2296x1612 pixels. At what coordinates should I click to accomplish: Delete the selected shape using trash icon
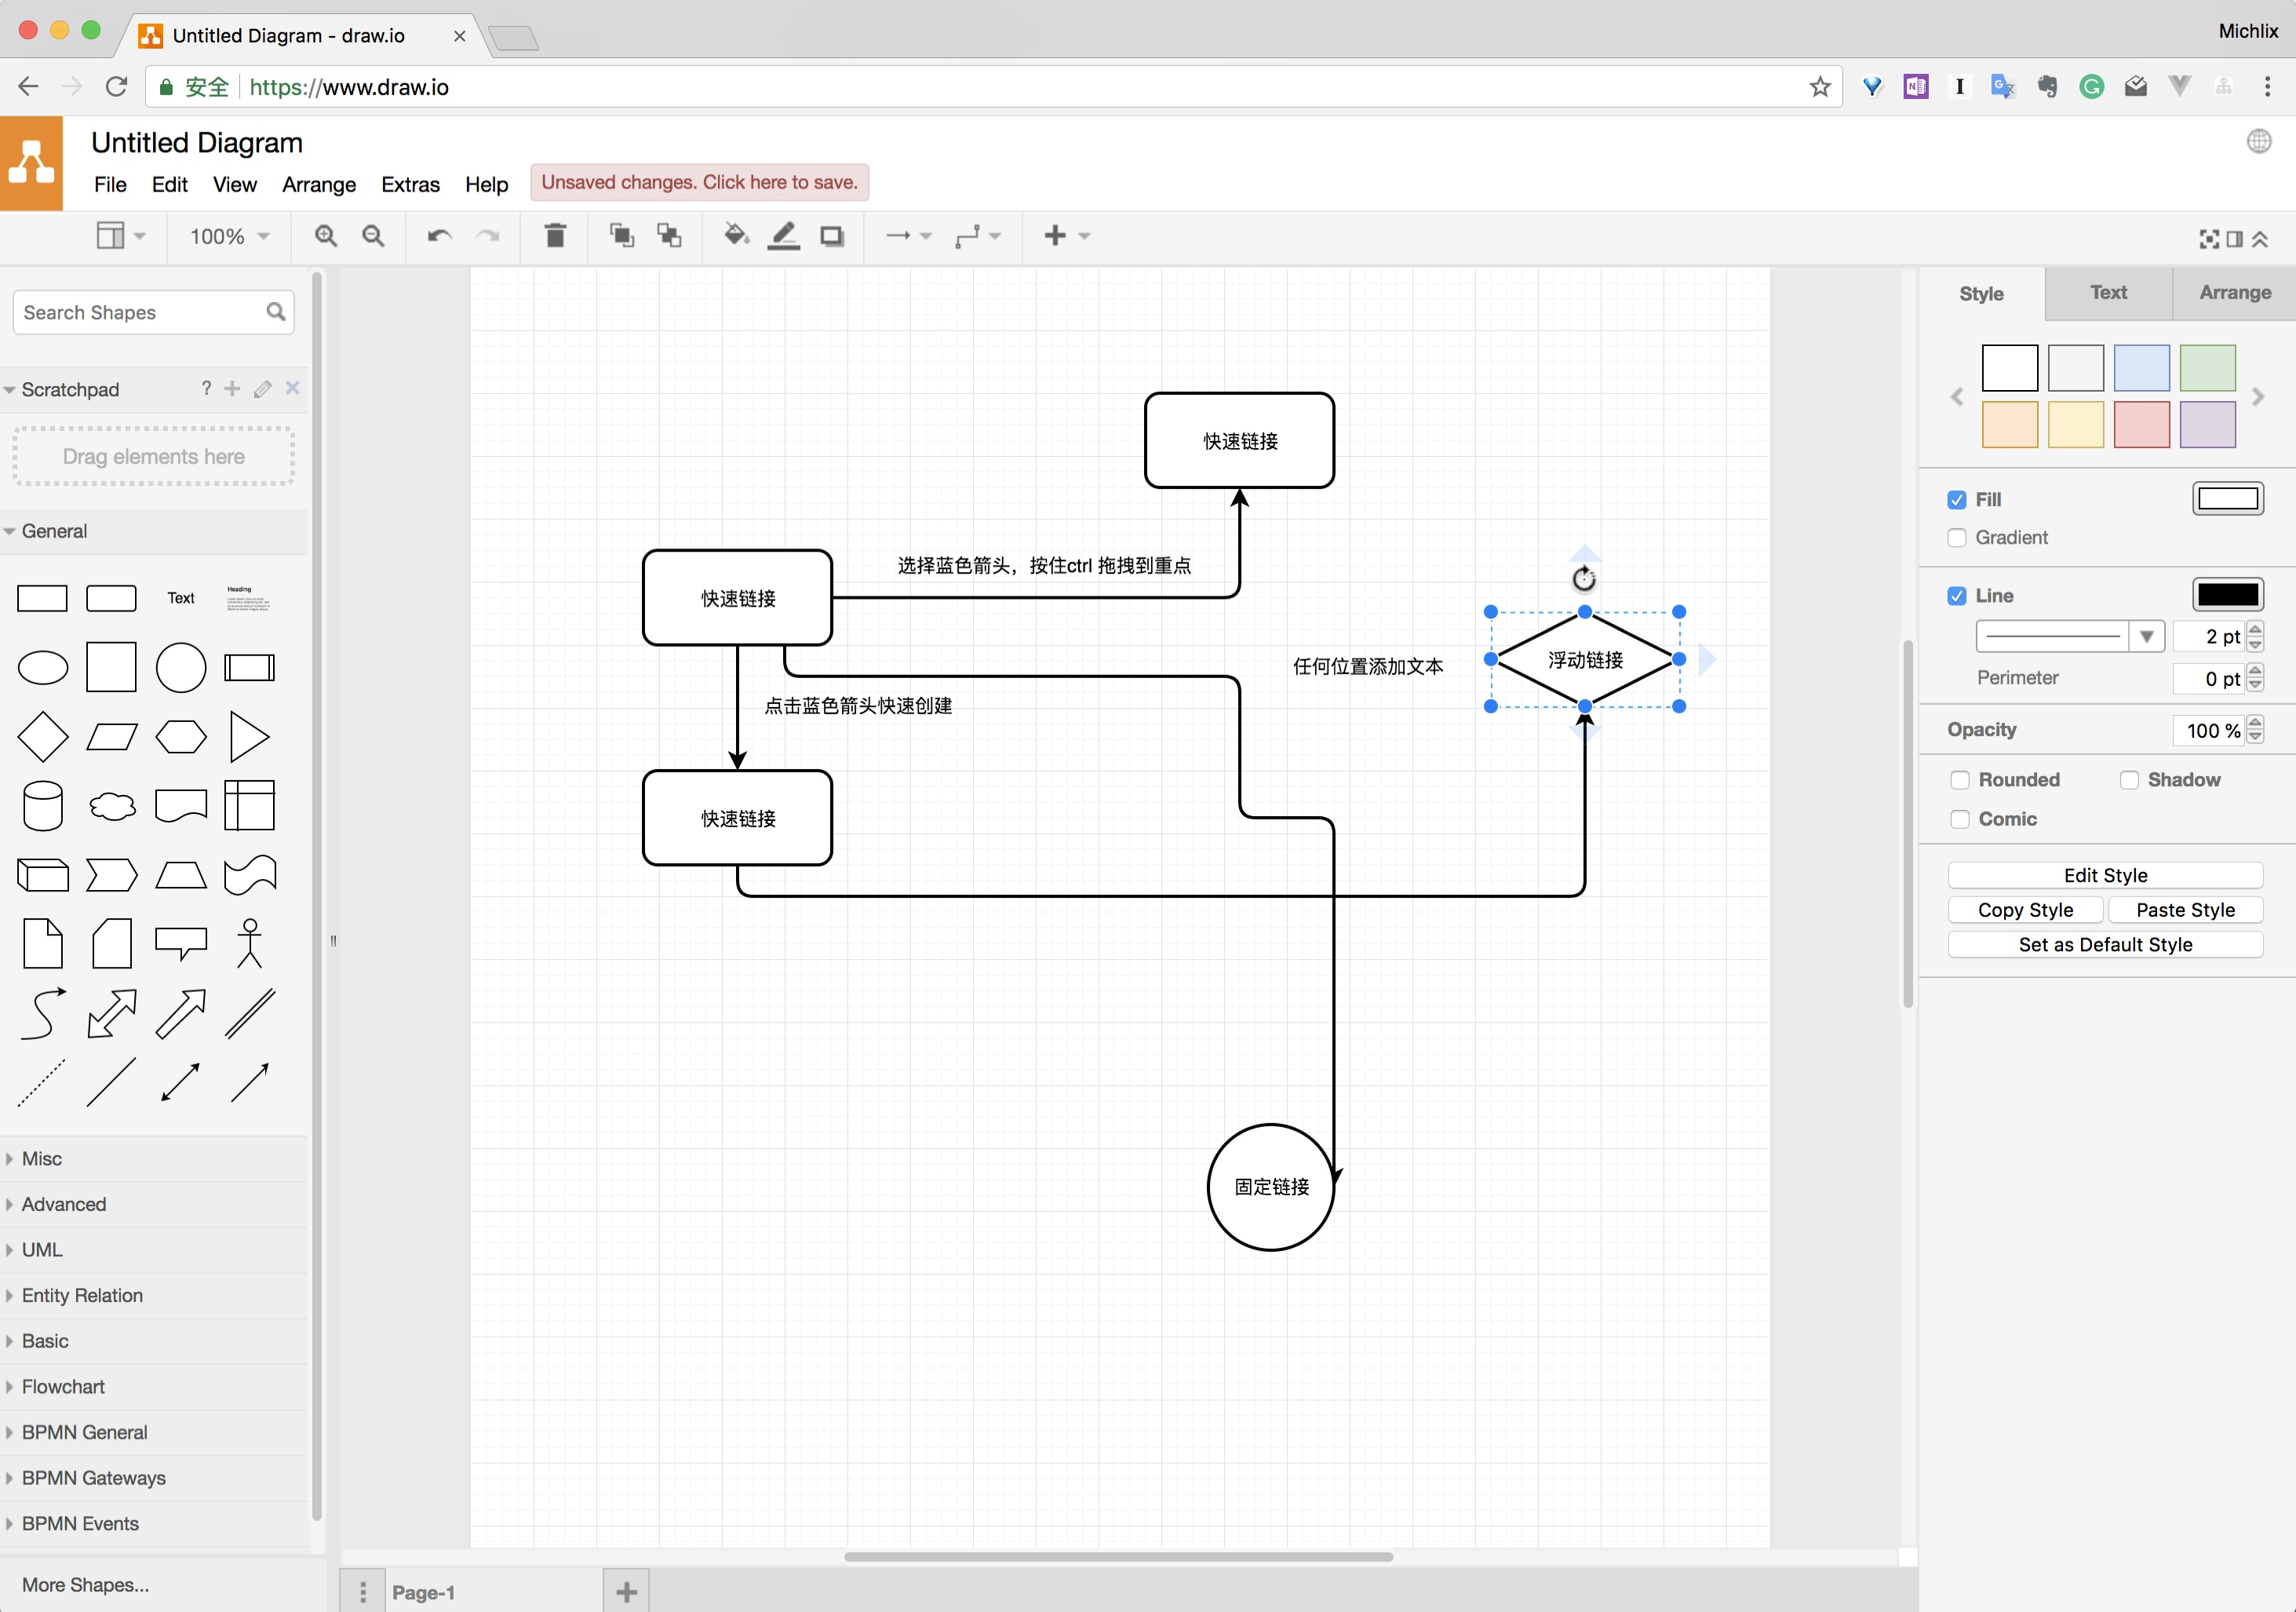coord(555,236)
